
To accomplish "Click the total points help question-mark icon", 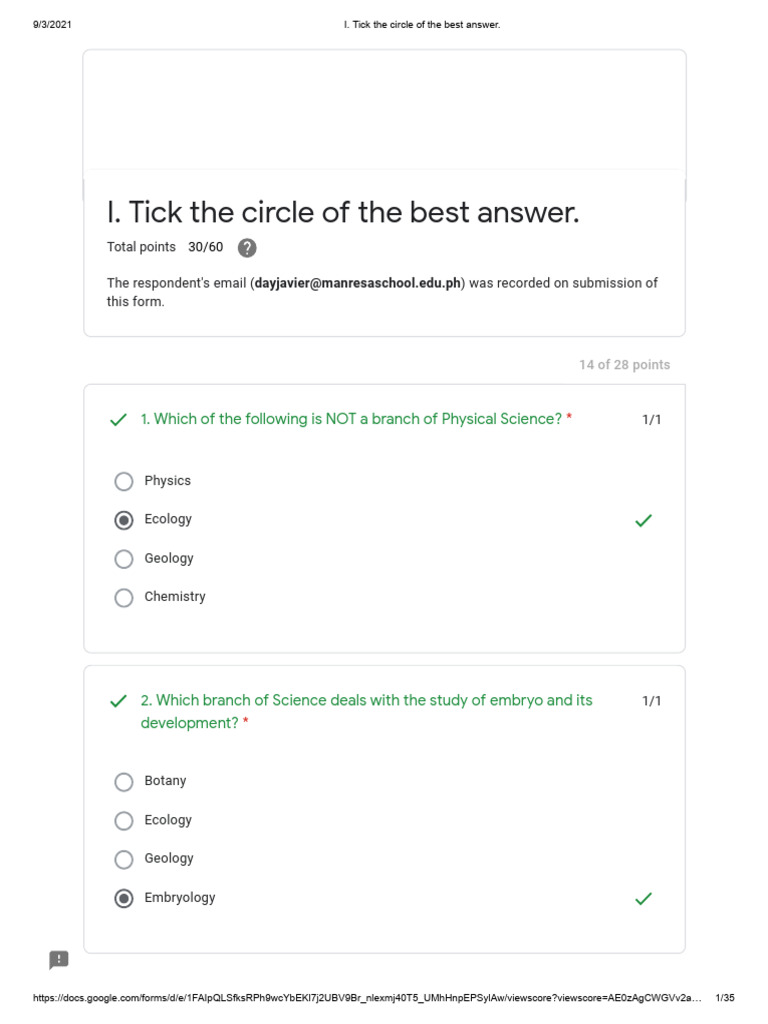I will point(247,248).
